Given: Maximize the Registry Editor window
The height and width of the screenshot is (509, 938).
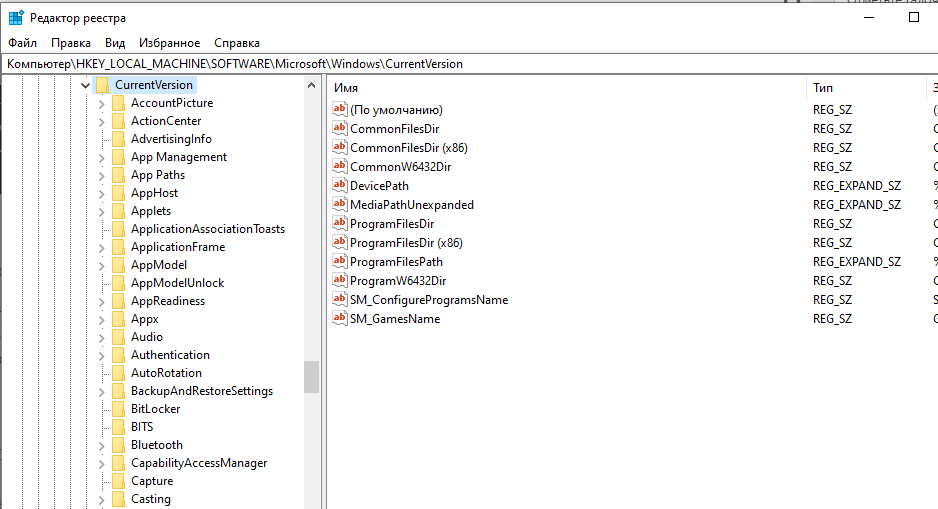Looking at the screenshot, I should (913, 17).
